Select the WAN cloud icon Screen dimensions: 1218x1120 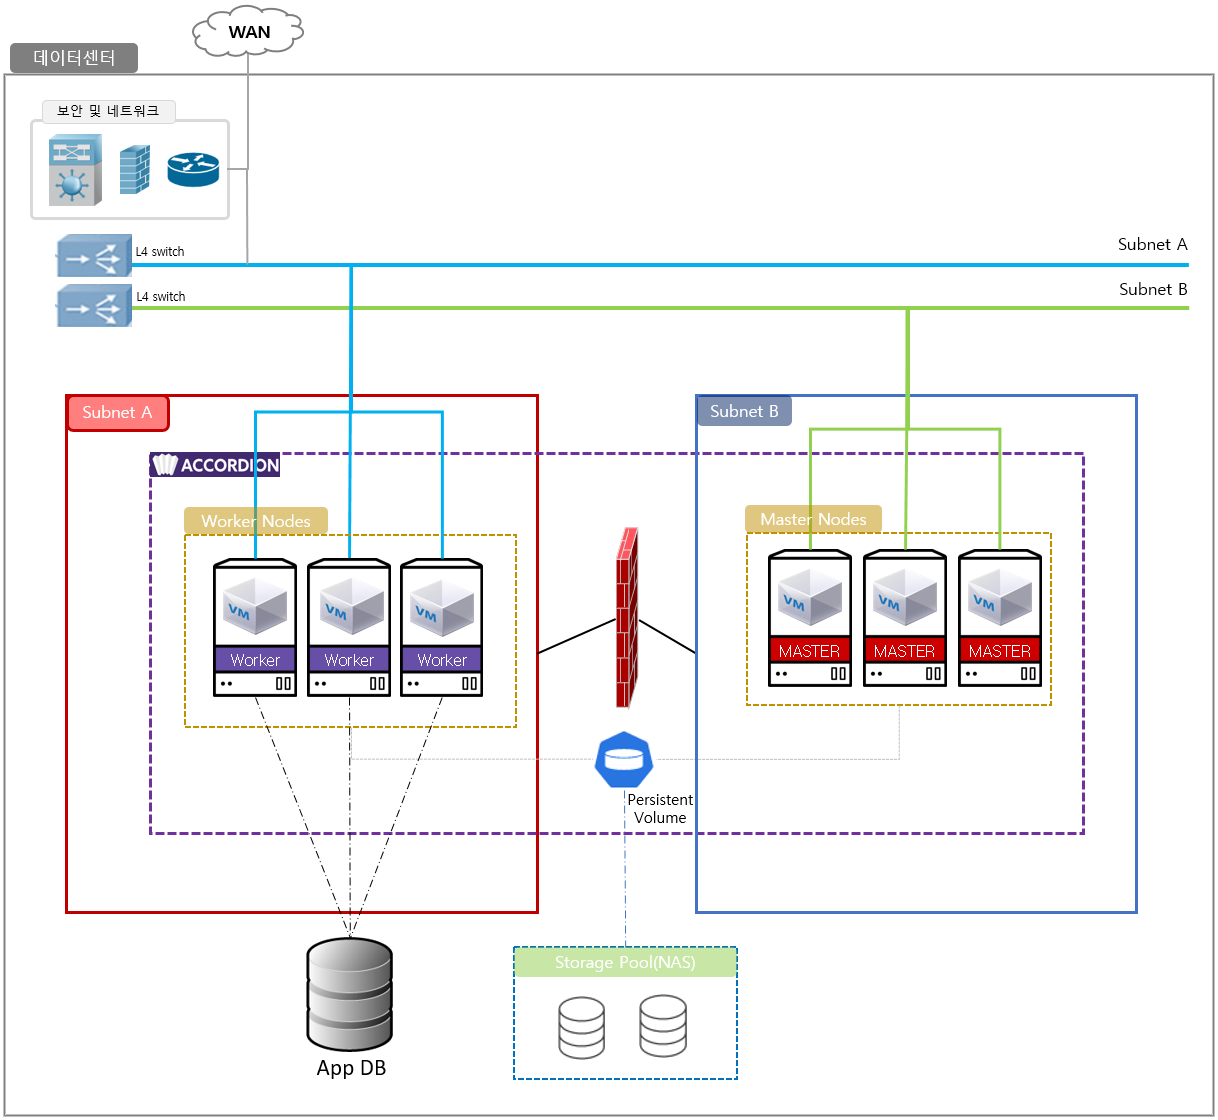(246, 31)
